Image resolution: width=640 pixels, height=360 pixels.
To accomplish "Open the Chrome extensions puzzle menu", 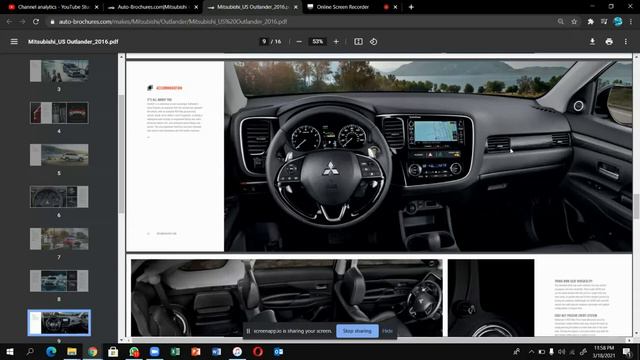I will [x=590, y=22].
